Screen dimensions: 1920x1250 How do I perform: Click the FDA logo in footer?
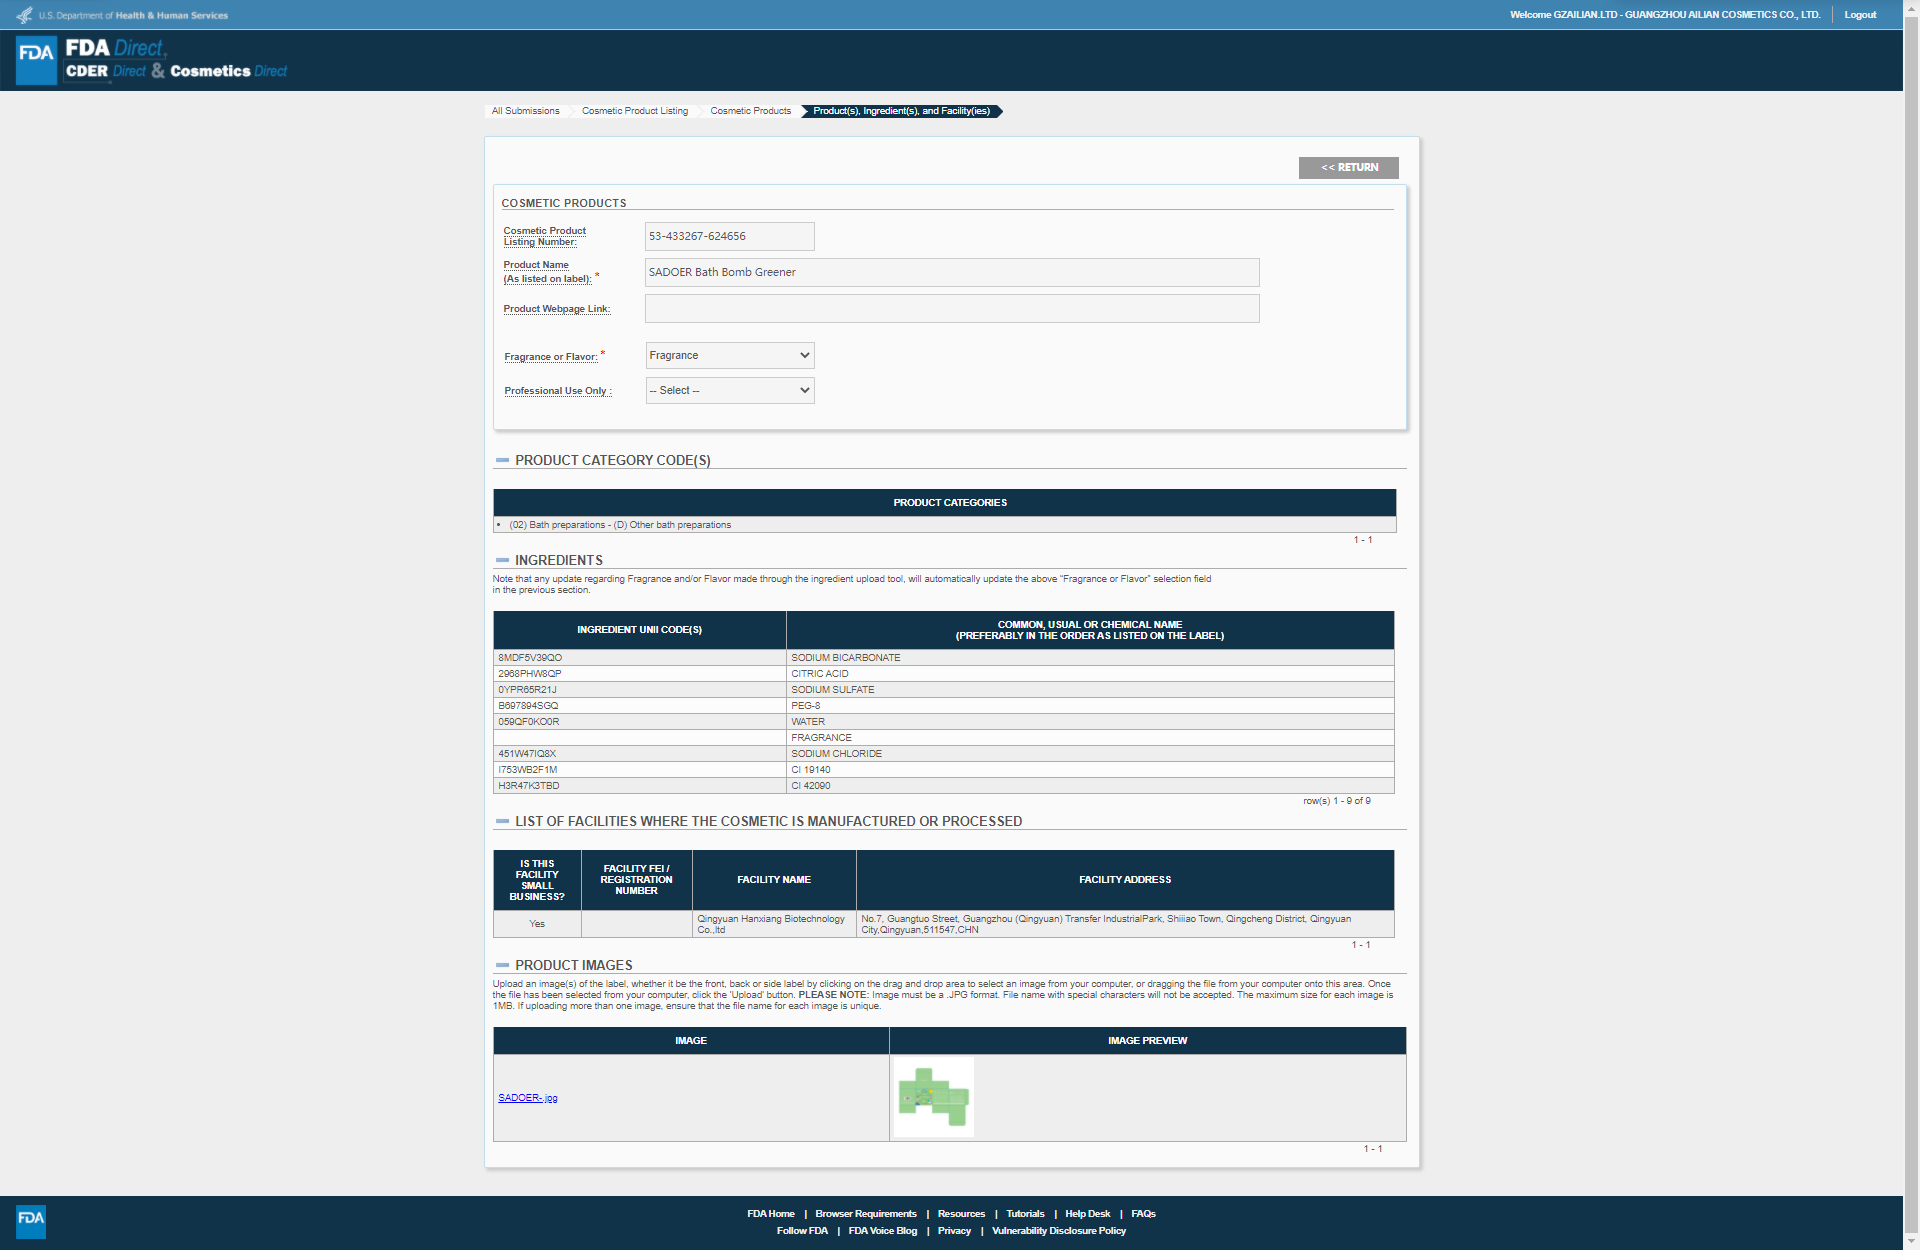[x=31, y=1220]
